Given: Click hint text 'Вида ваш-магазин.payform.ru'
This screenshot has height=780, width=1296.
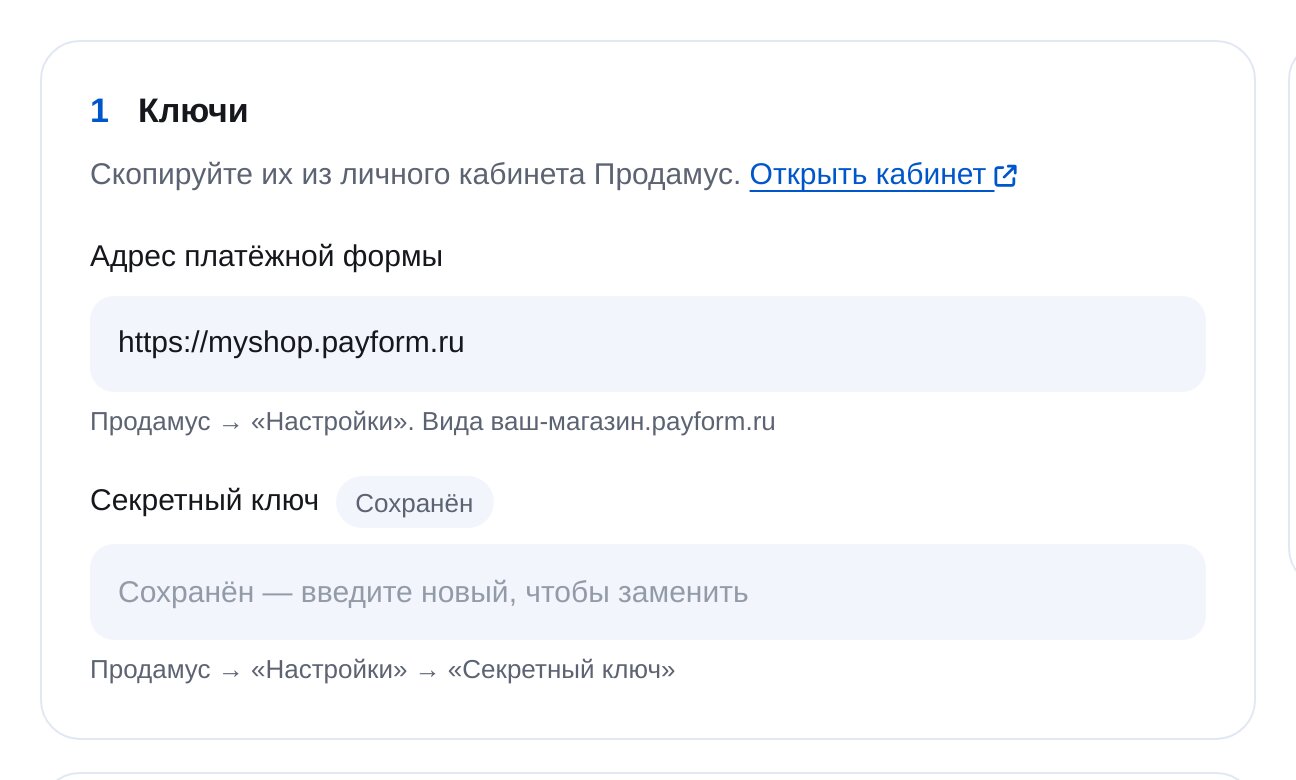Looking at the screenshot, I should [599, 422].
